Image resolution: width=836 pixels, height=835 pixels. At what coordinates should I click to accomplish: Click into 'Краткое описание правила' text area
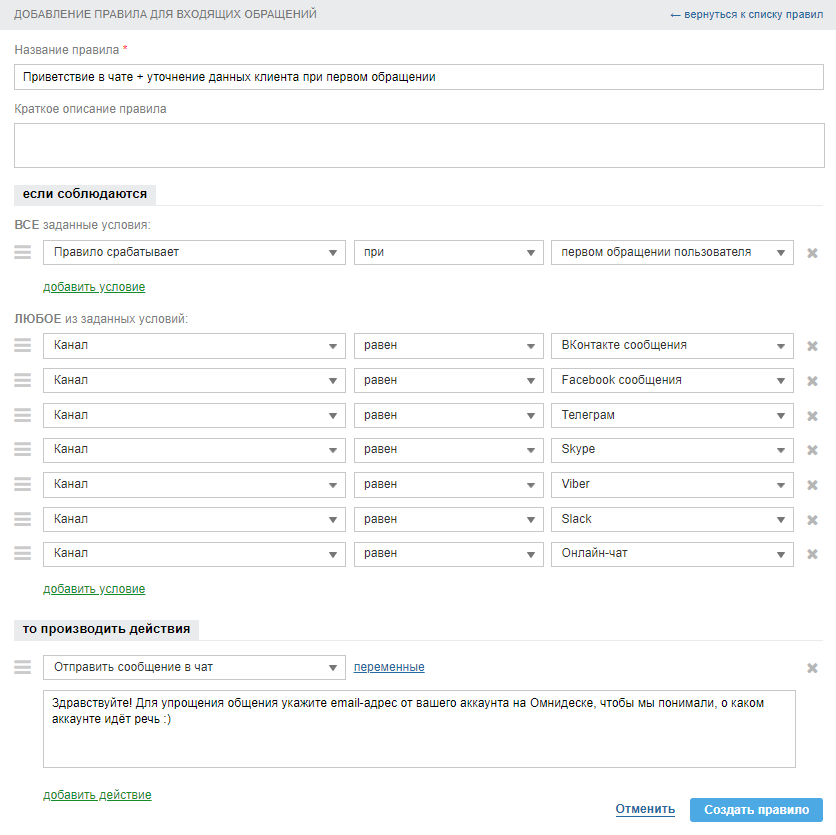pos(419,146)
